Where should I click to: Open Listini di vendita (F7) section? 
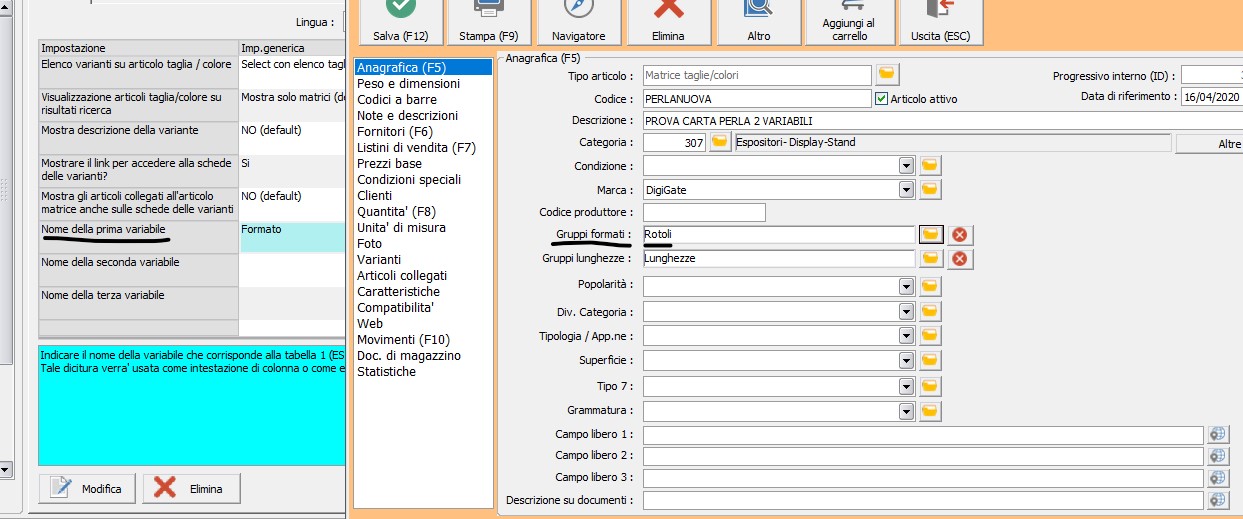(x=416, y=148)
